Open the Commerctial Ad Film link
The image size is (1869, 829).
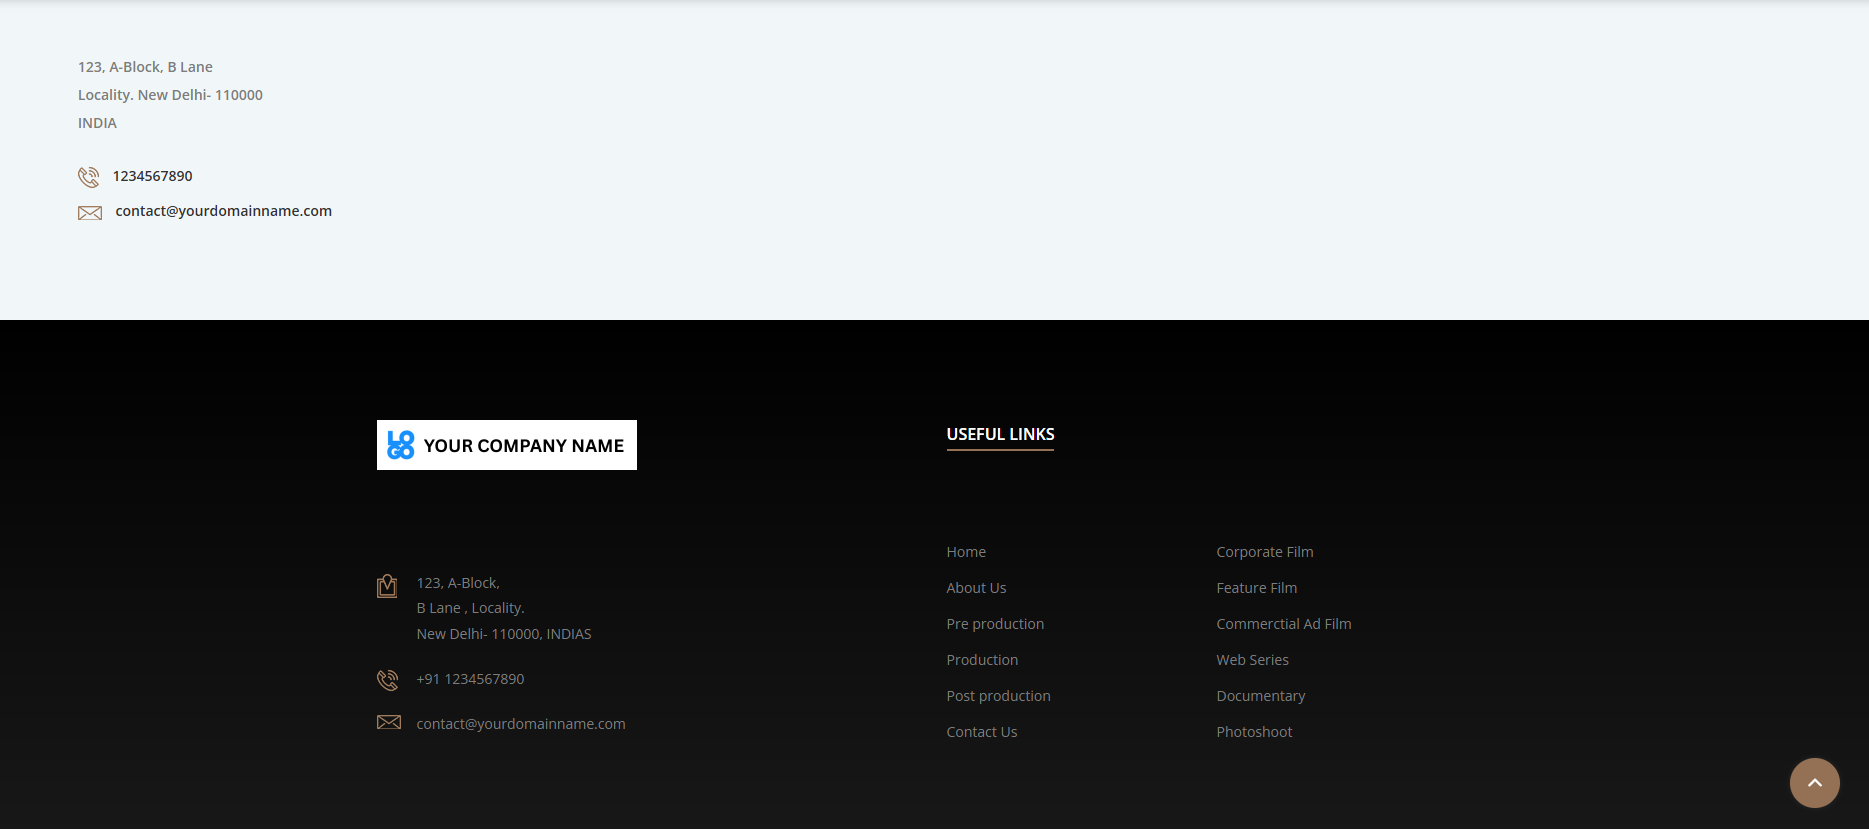pos(1283,624)
